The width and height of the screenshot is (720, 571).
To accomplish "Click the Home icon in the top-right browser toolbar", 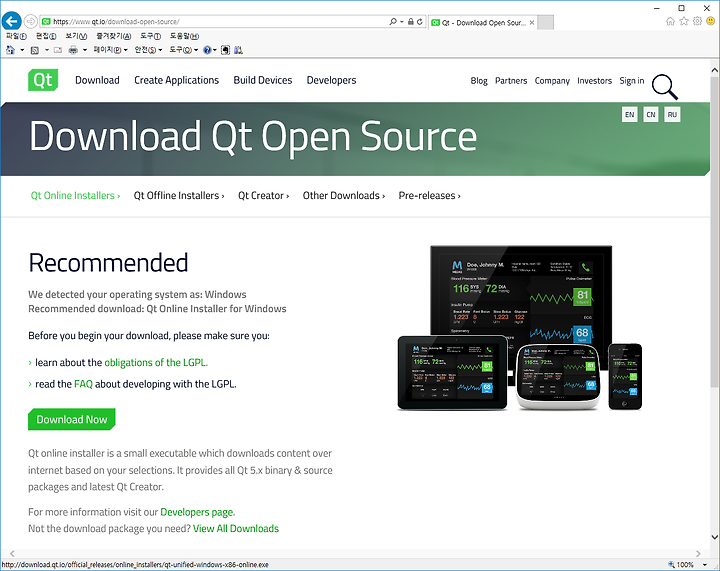I will [670, 21].
